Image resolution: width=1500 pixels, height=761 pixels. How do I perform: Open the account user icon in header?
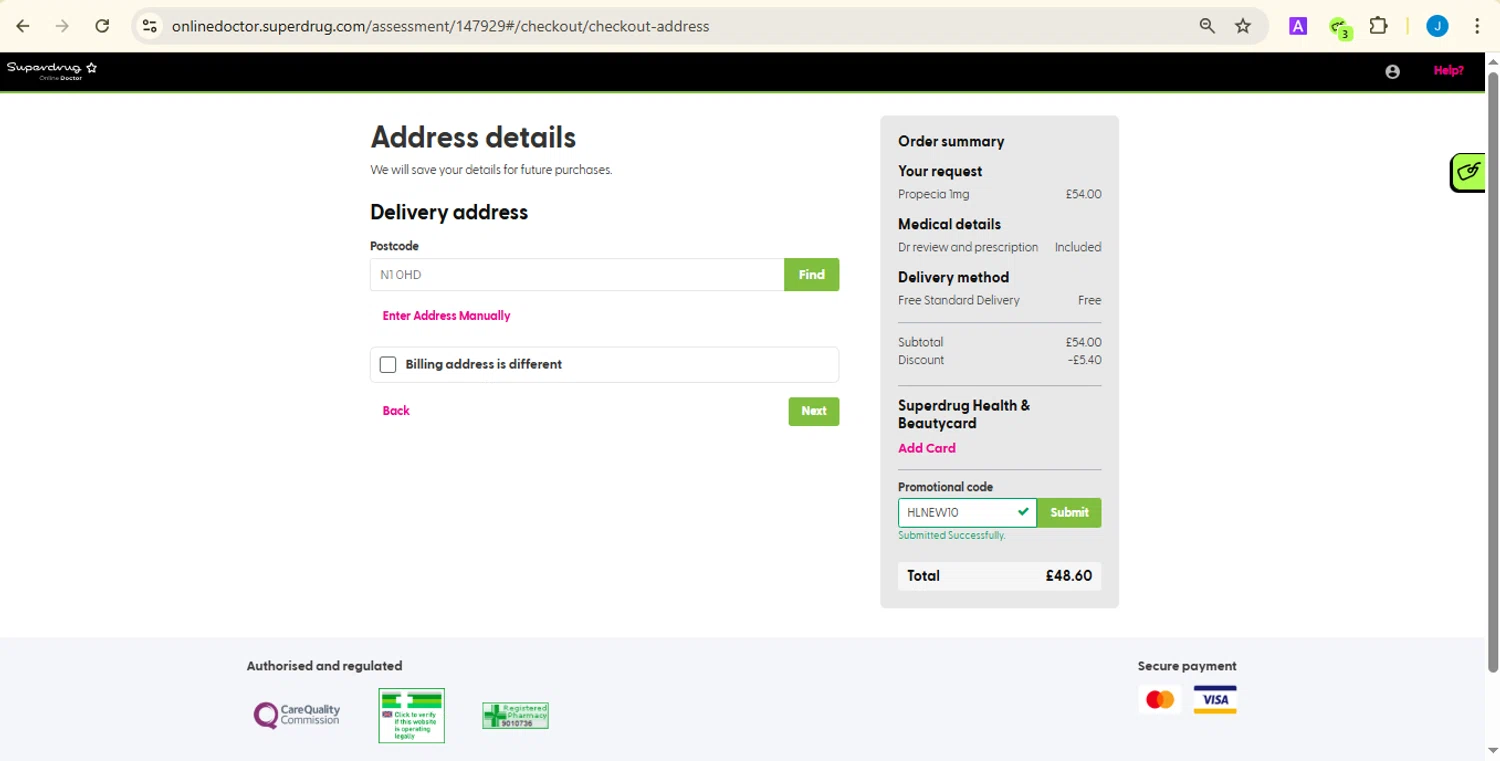(1392, 71)
